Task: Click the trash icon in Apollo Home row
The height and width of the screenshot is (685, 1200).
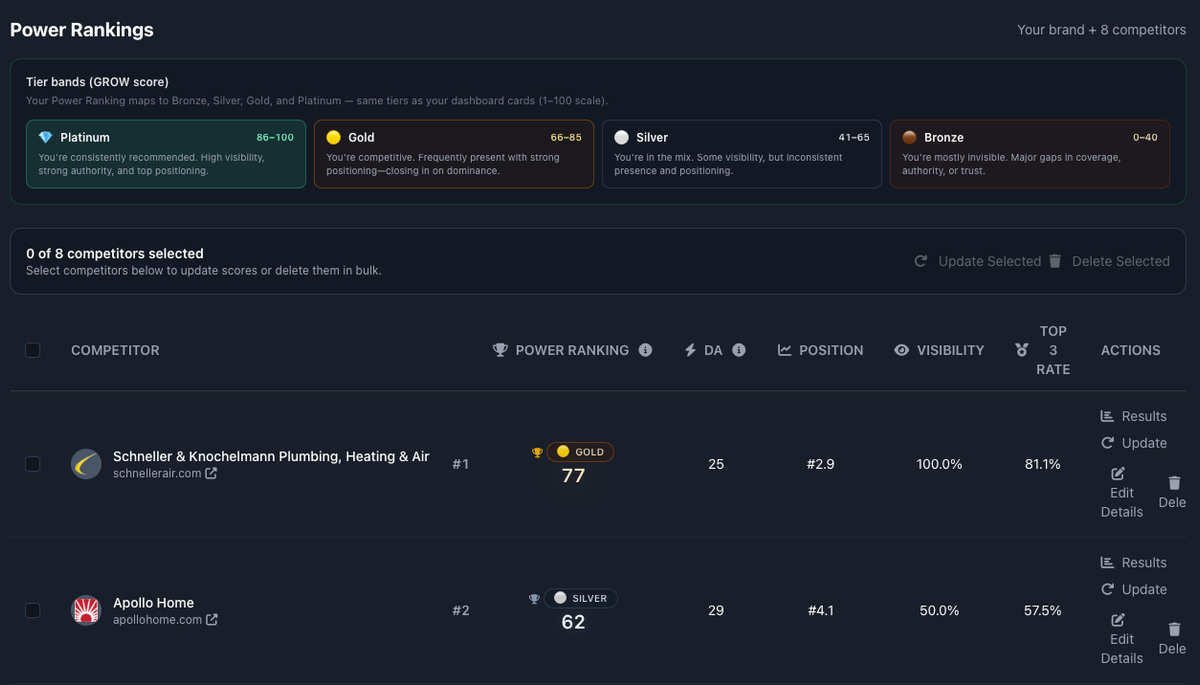Action: pos(1174,629)
